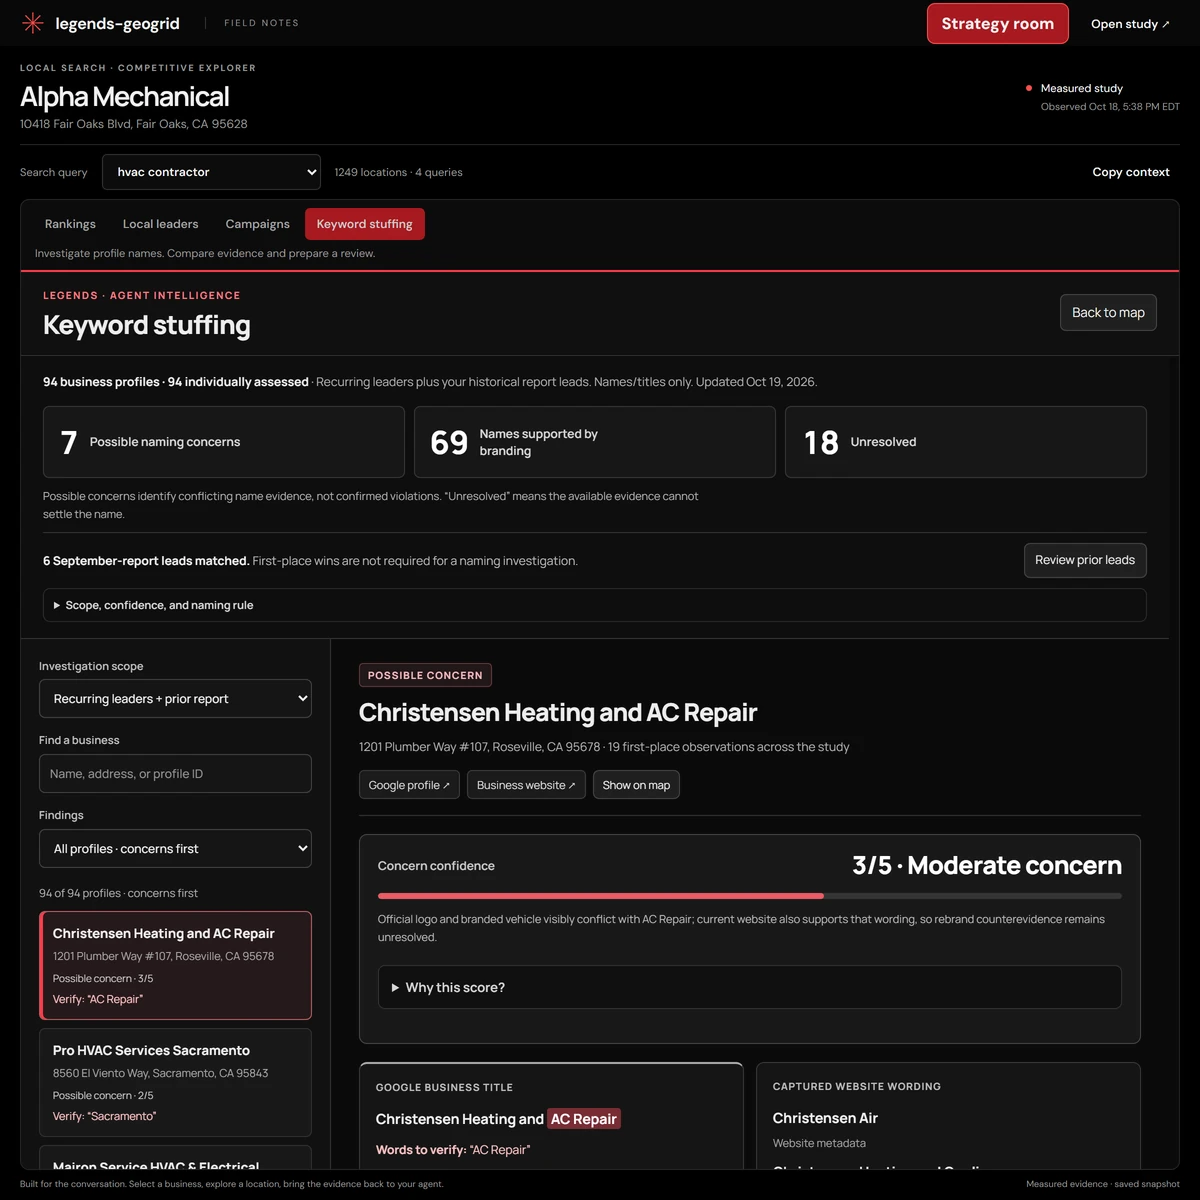This screenshot has width=1200, height=1200.
Task: Expand Scope, confidence, and naming rule
Action: tap(594, 605)
